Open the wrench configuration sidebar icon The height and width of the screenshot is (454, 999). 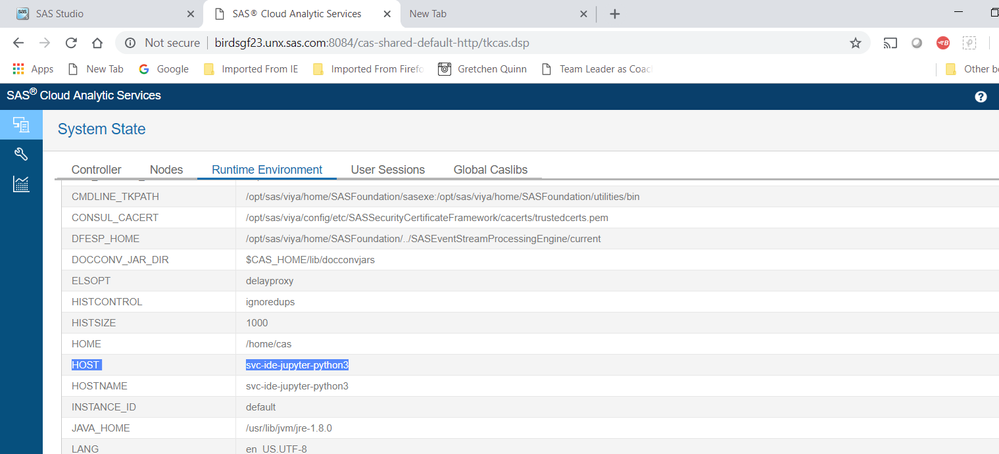pos(20,154)
